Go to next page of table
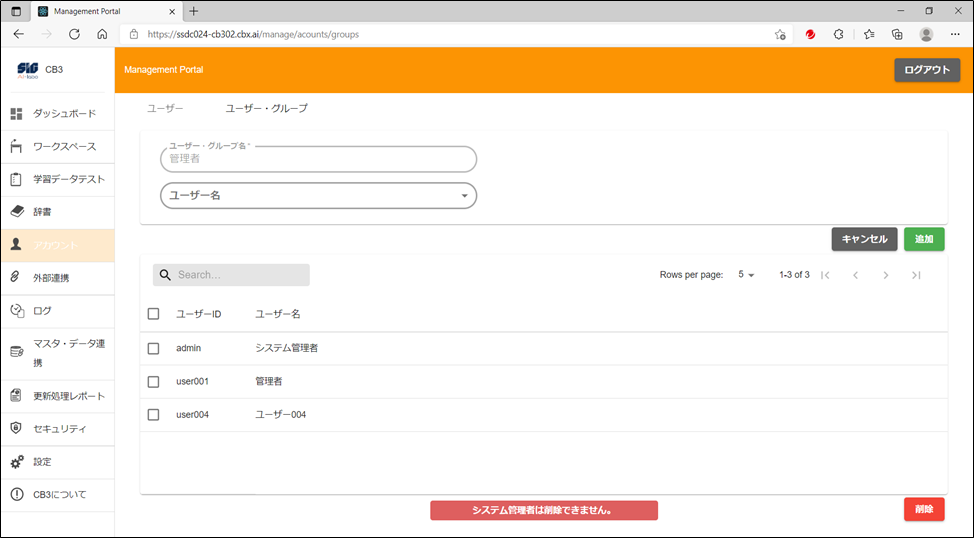 tap(885, 275)
